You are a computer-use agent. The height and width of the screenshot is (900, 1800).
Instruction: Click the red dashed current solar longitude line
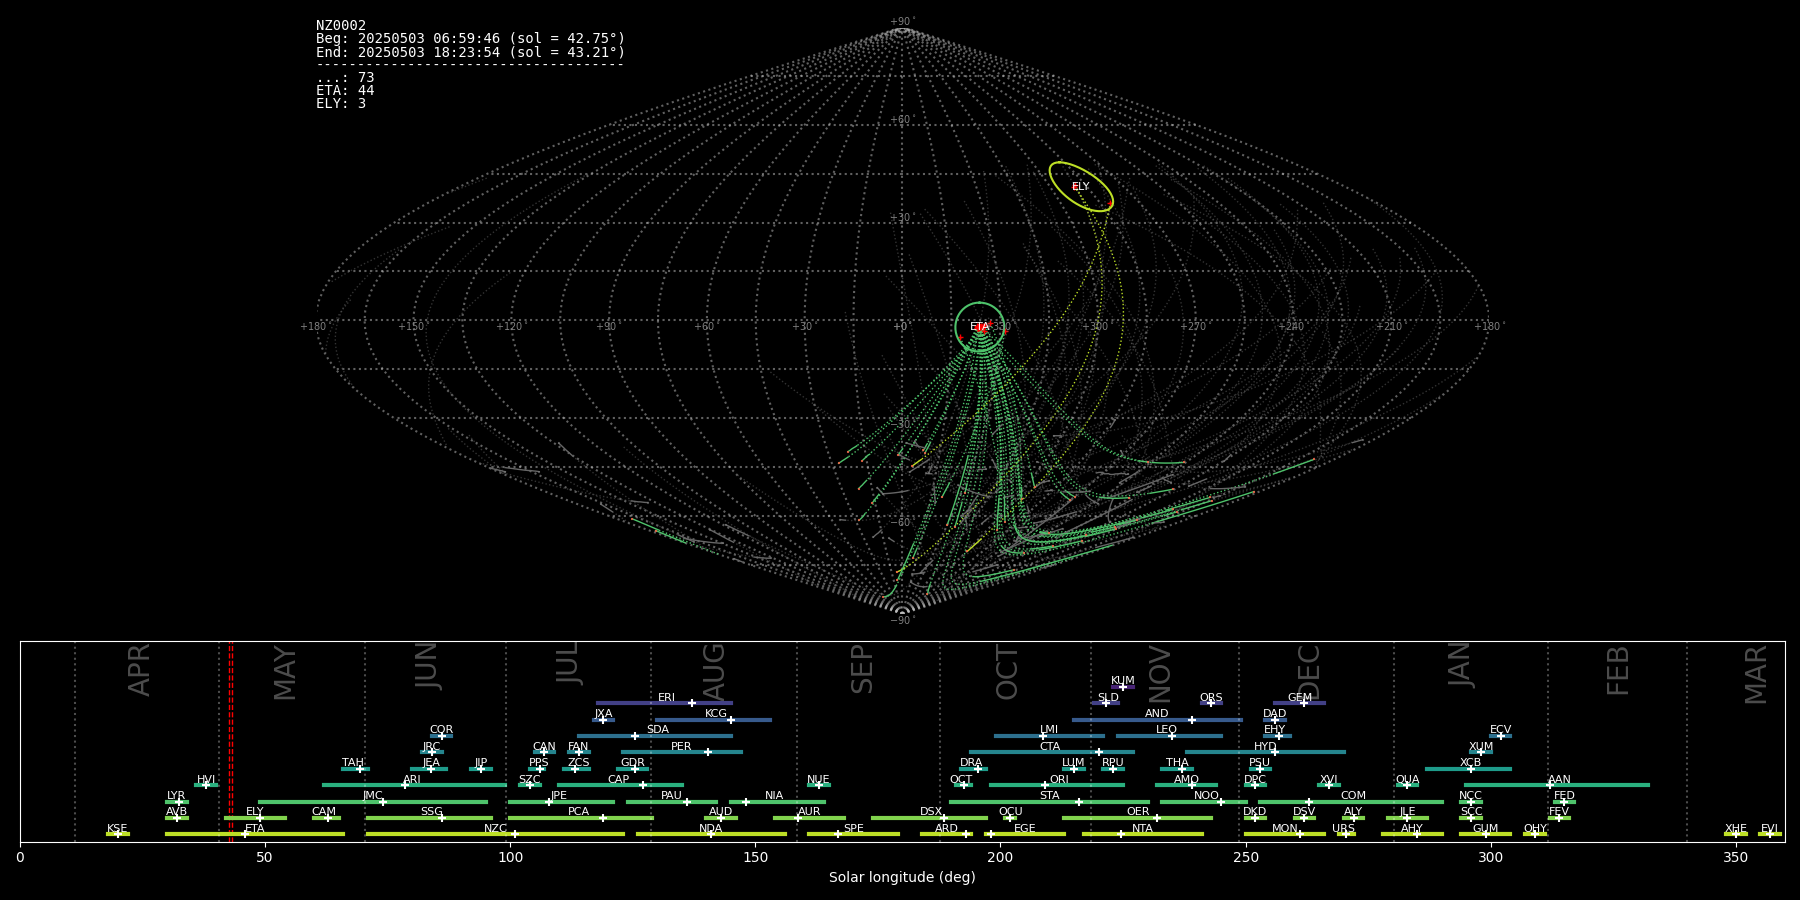(x=231, y=741)
